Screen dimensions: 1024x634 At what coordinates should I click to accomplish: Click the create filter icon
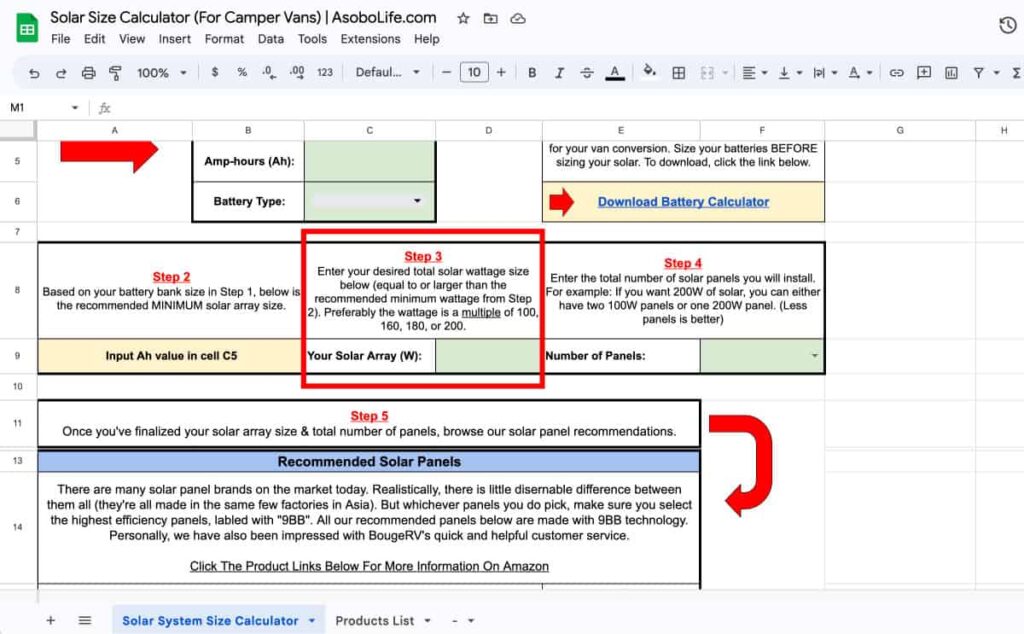coord(978,73)
